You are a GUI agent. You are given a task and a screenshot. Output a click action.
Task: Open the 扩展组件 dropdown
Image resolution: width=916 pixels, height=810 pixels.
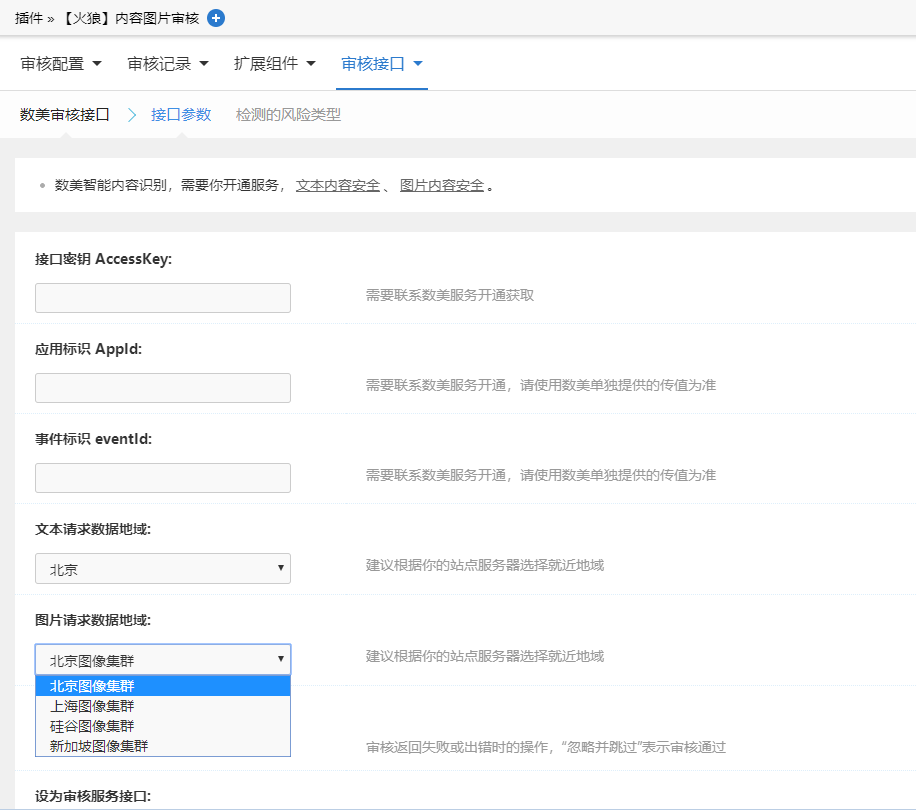[276, 62]
